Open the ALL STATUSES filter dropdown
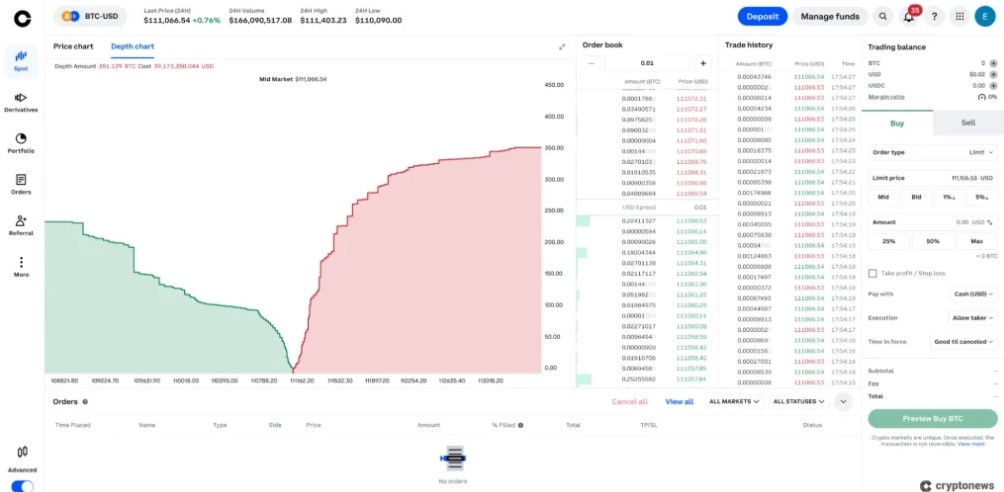 coord(798,402)
